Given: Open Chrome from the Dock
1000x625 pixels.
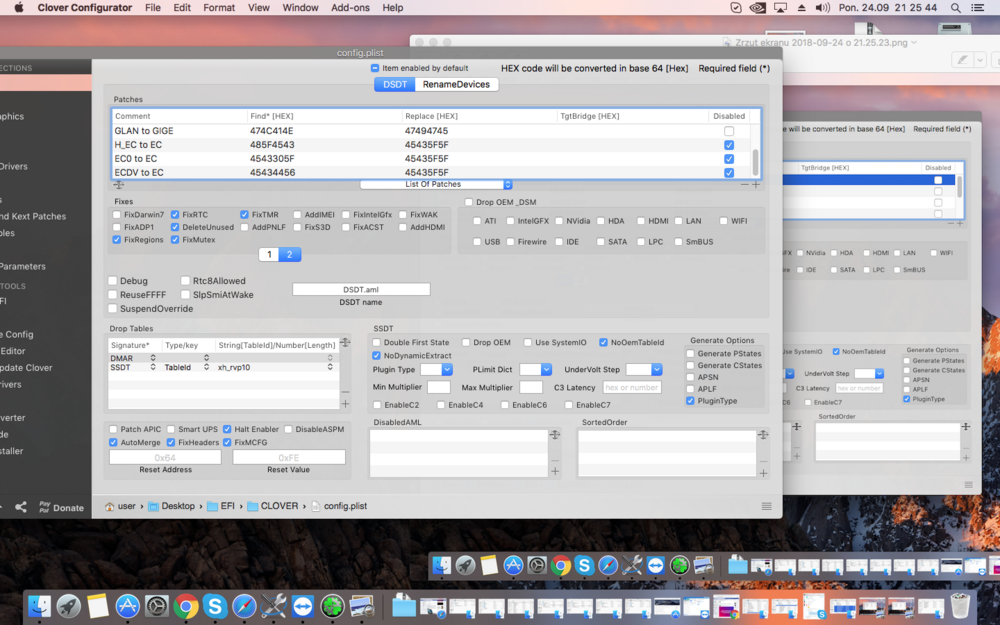Looking at the screenshot, I should [x=185, y=606].
